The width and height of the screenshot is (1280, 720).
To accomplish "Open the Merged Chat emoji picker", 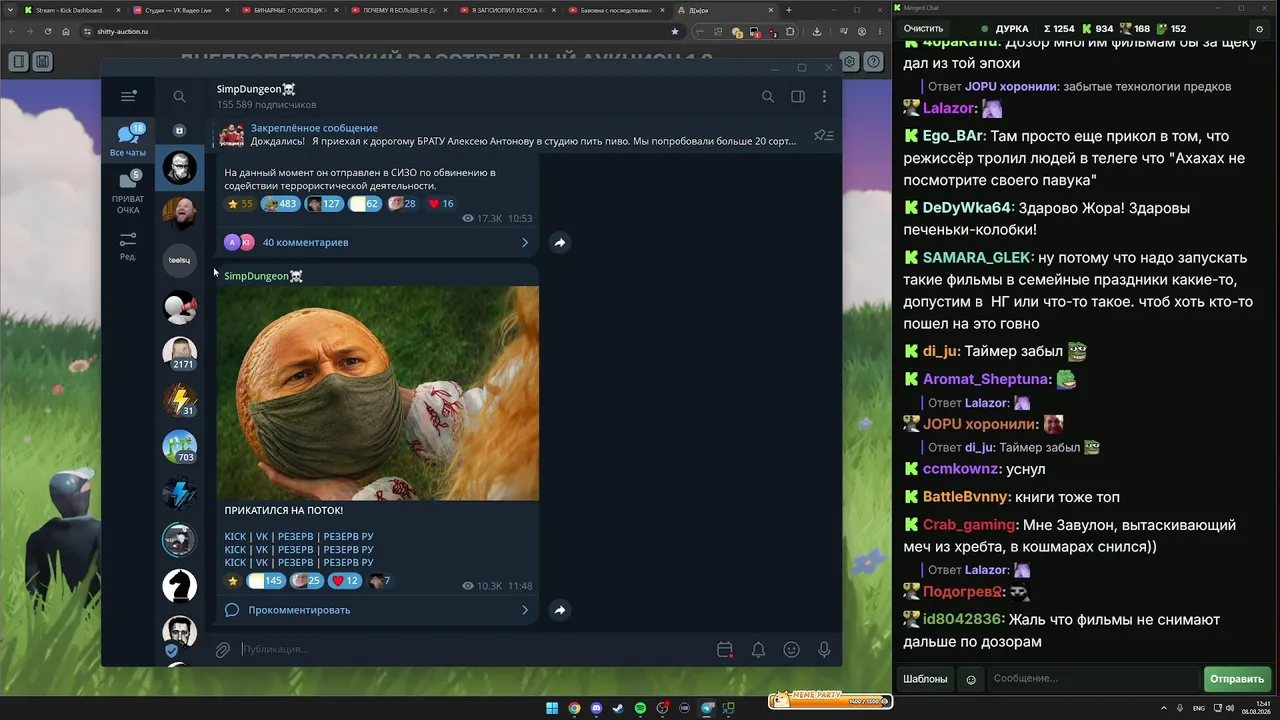I will [x=971, y=680].
